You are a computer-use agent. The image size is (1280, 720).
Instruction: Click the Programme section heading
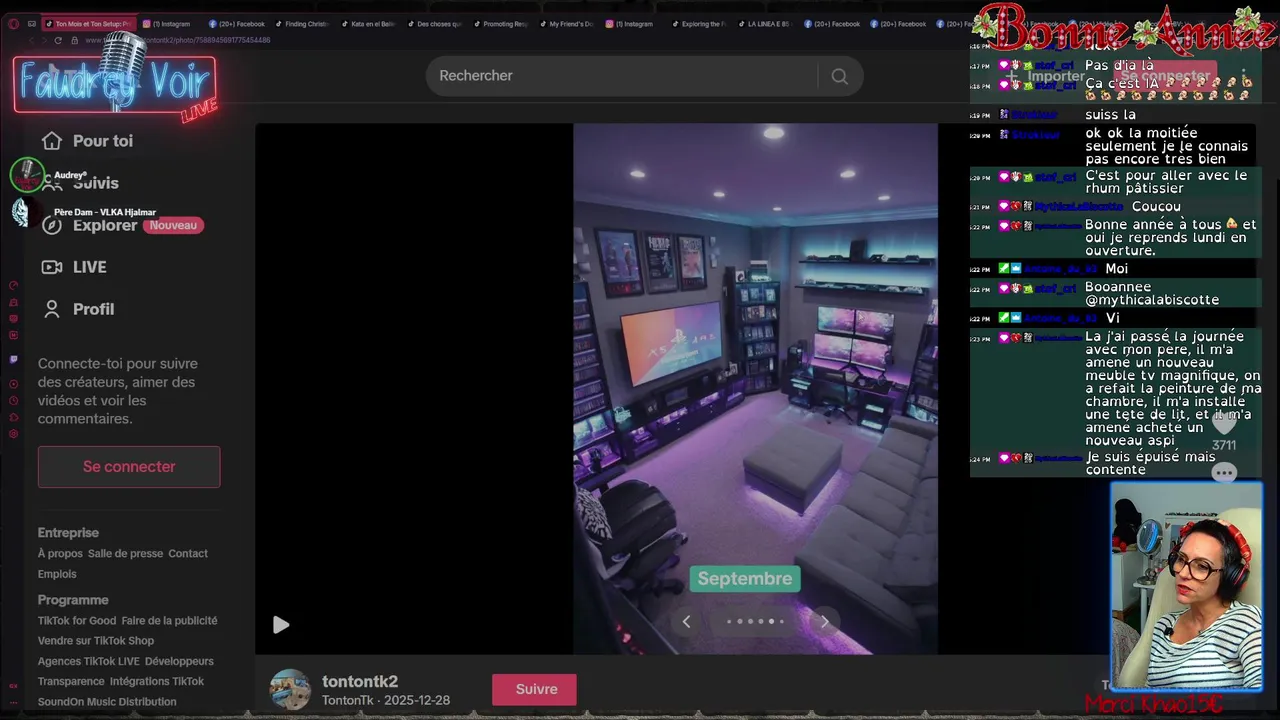coord(73,600)
